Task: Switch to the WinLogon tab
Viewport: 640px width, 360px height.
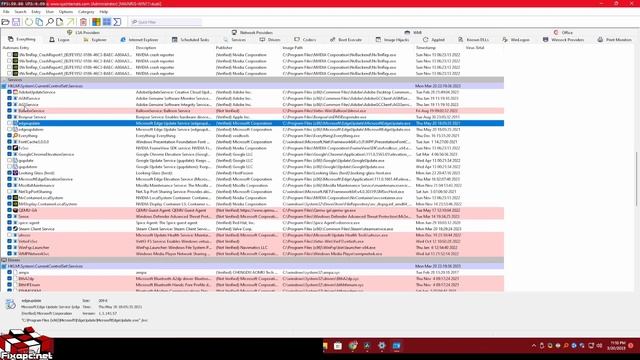Action: (516, 40)
